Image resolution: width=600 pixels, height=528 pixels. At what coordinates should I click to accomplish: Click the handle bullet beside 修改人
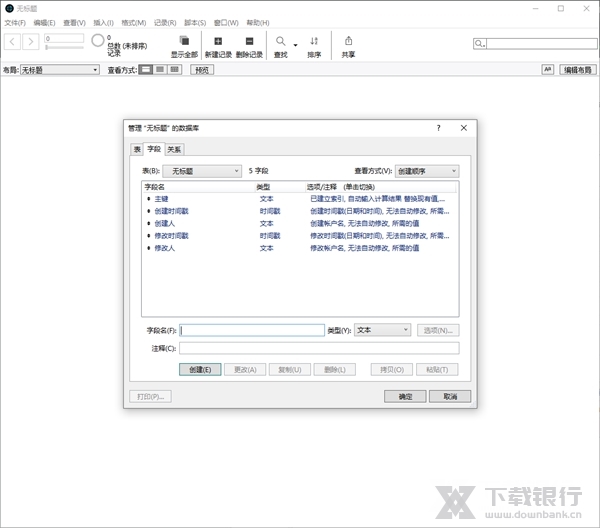148,248
